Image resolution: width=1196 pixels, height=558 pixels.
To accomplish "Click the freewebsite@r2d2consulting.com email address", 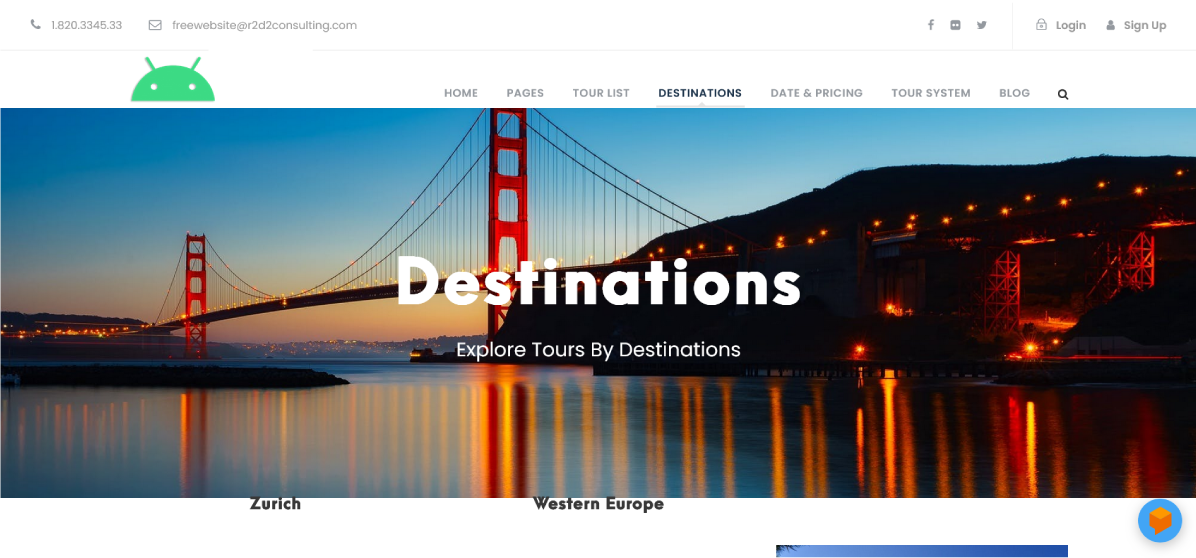I will (265, 25).
